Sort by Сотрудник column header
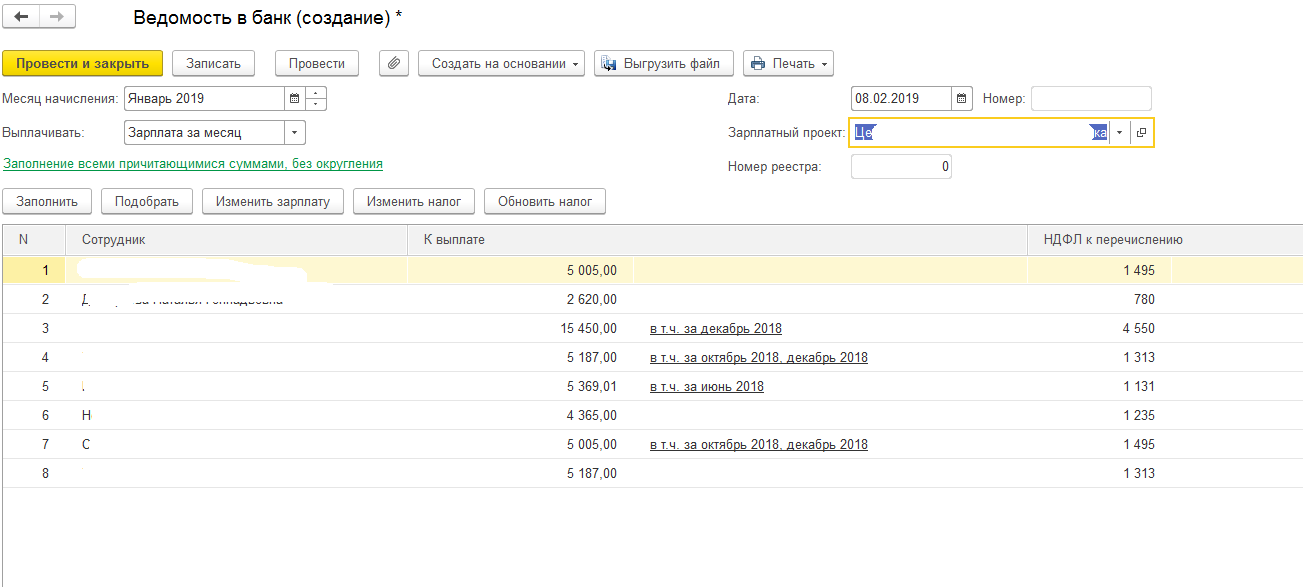Screen dimensions: 1303x587 click(x=237, y=240)
